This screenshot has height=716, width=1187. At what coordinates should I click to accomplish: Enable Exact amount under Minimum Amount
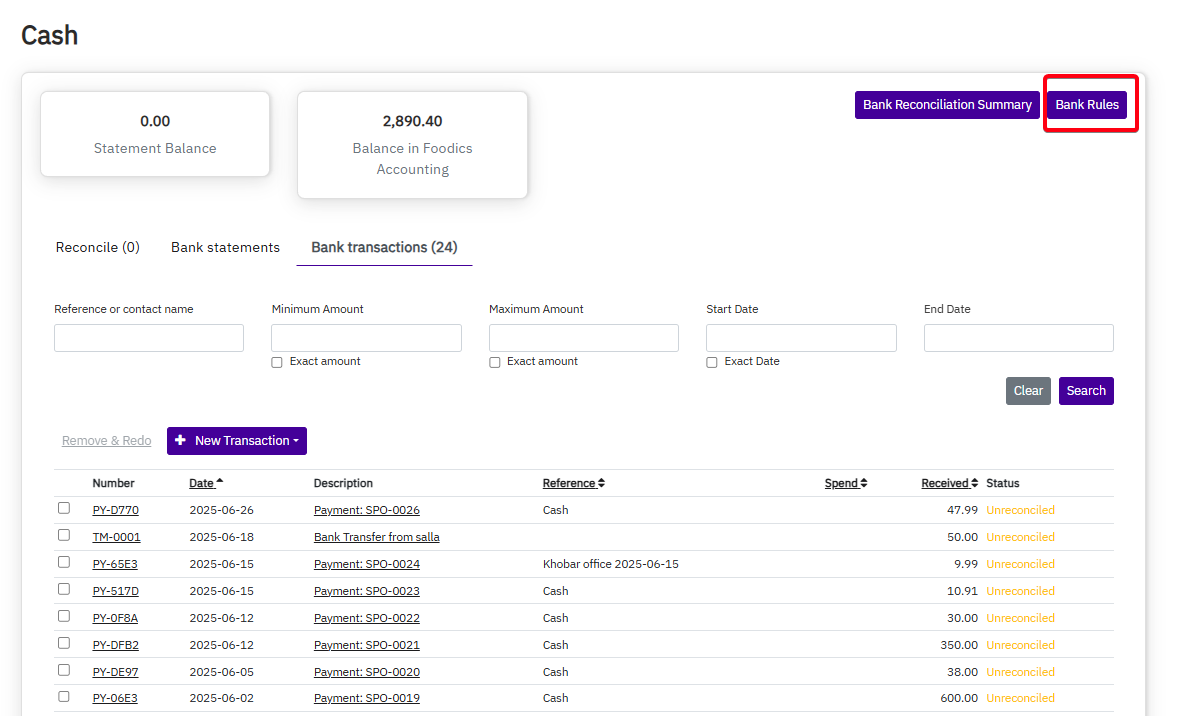pos(277,362)
